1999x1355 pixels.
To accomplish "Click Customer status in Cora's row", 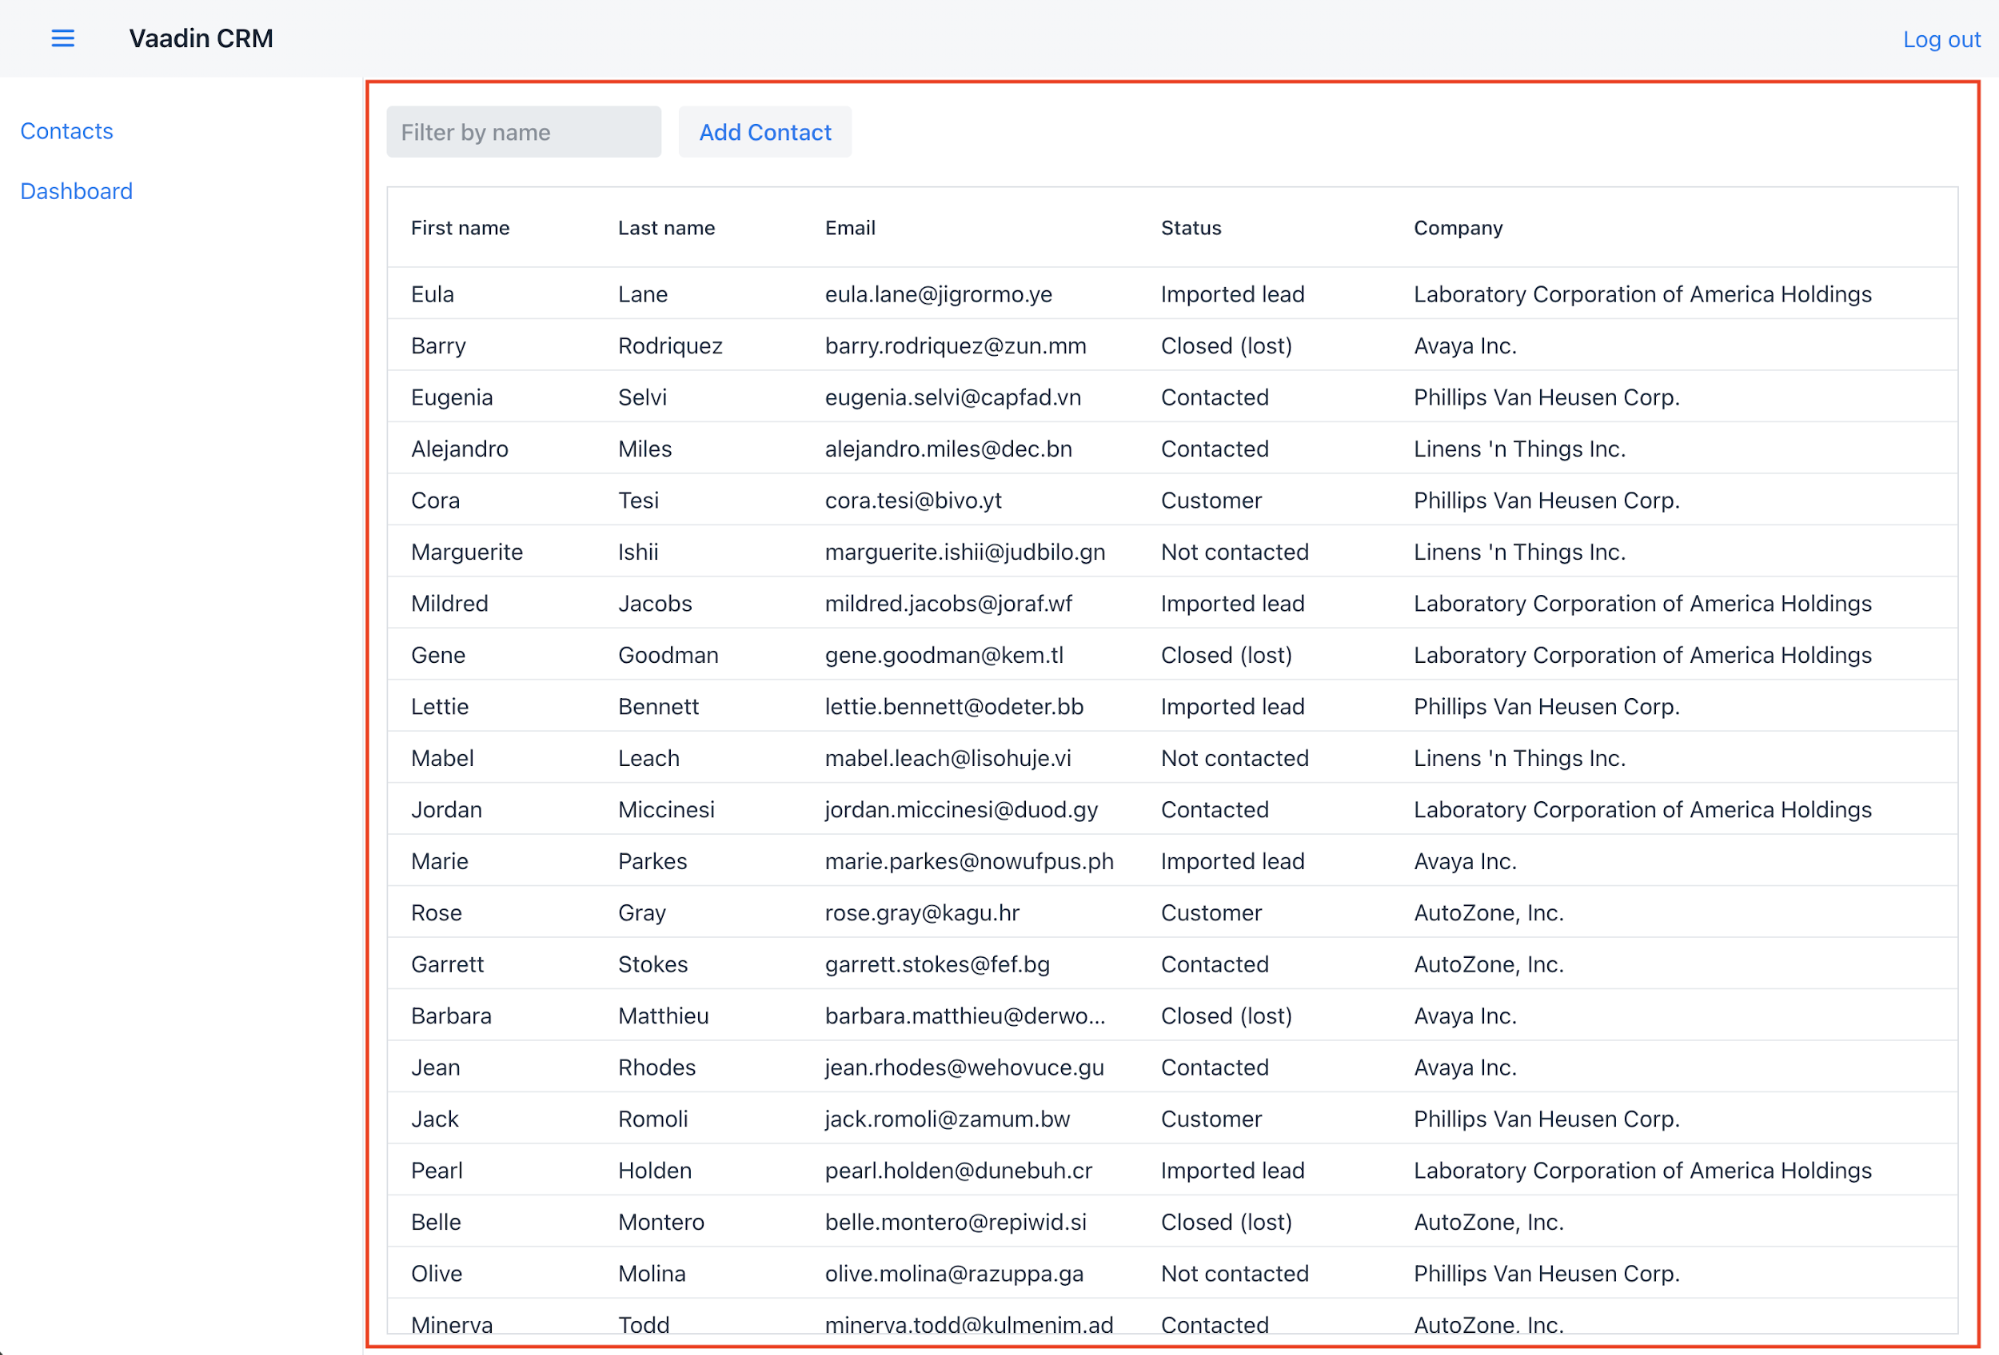I will tap(1211, 500).
